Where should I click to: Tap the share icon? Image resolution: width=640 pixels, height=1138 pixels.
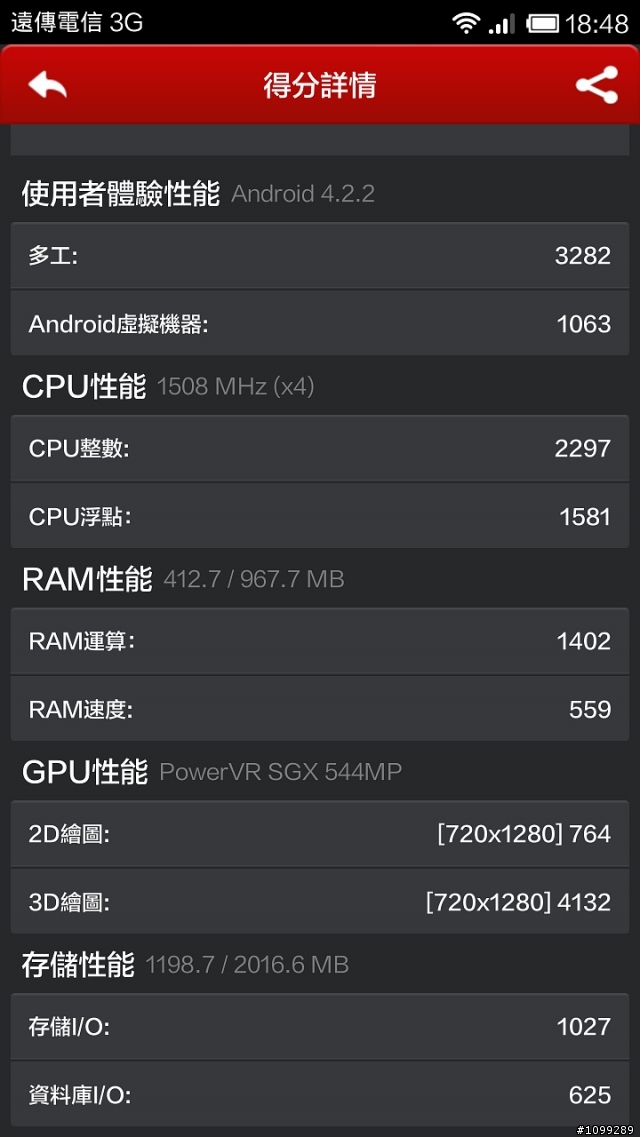tap(597, 85)
